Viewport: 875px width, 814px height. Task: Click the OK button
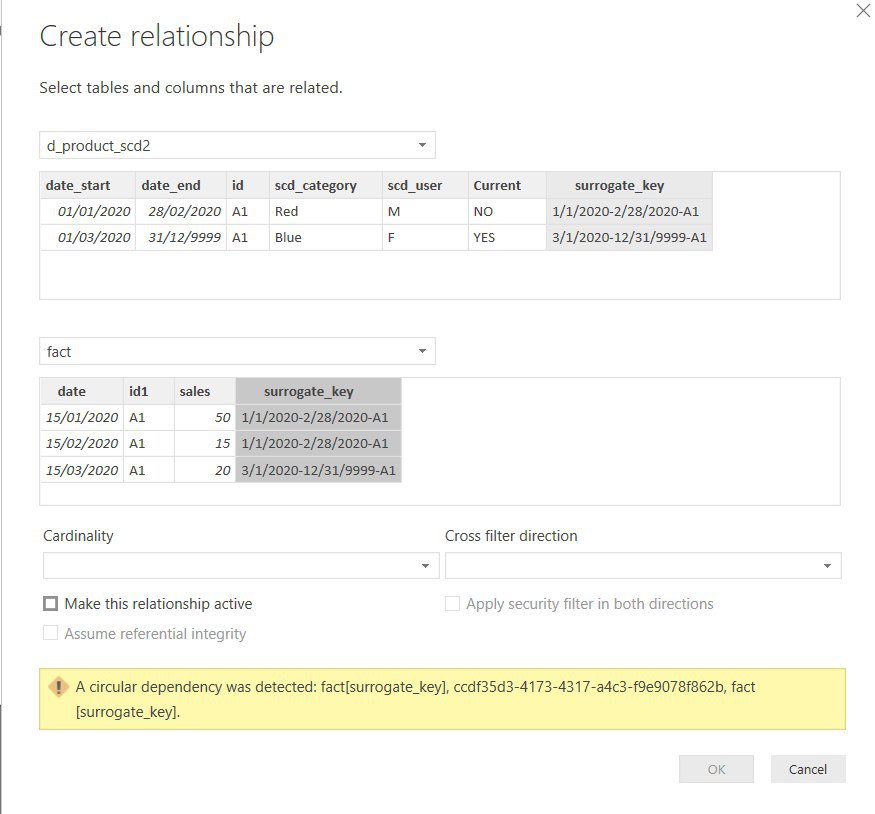point(716,769)
